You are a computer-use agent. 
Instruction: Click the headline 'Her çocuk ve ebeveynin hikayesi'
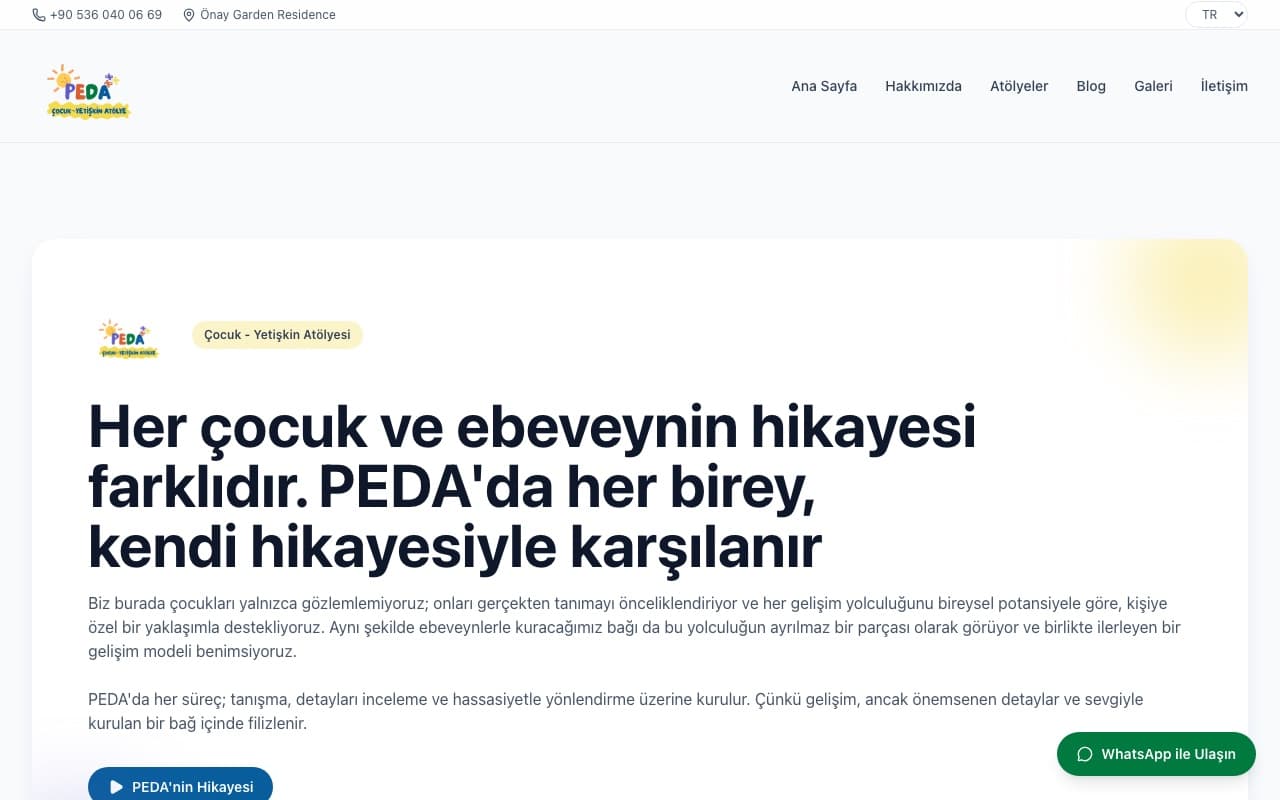click(532, 426)
